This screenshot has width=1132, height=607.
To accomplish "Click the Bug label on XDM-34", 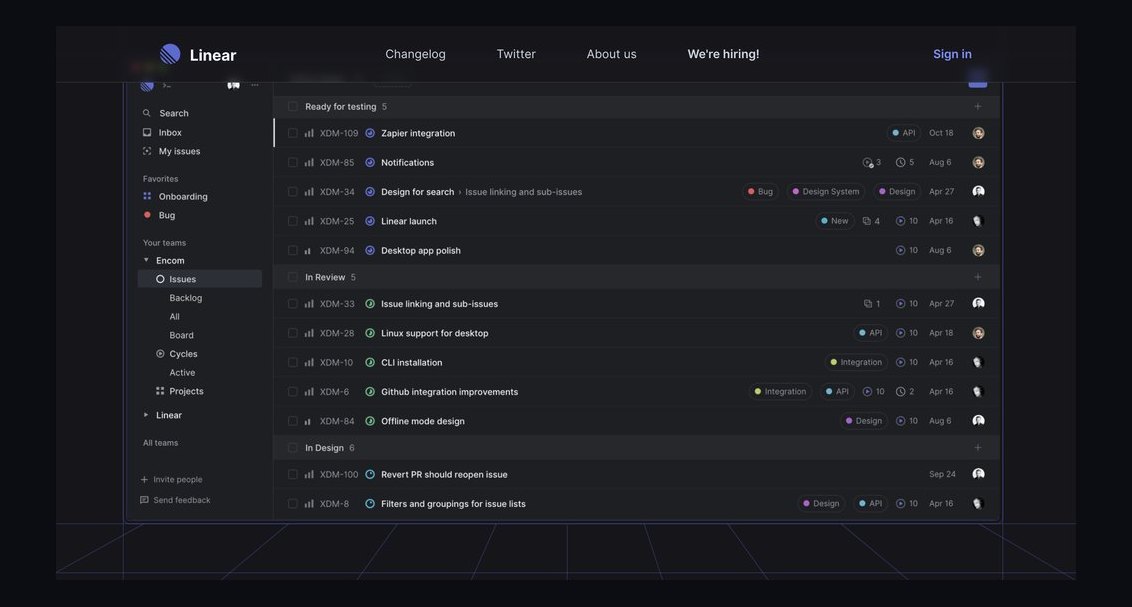I will click(760, 192).
